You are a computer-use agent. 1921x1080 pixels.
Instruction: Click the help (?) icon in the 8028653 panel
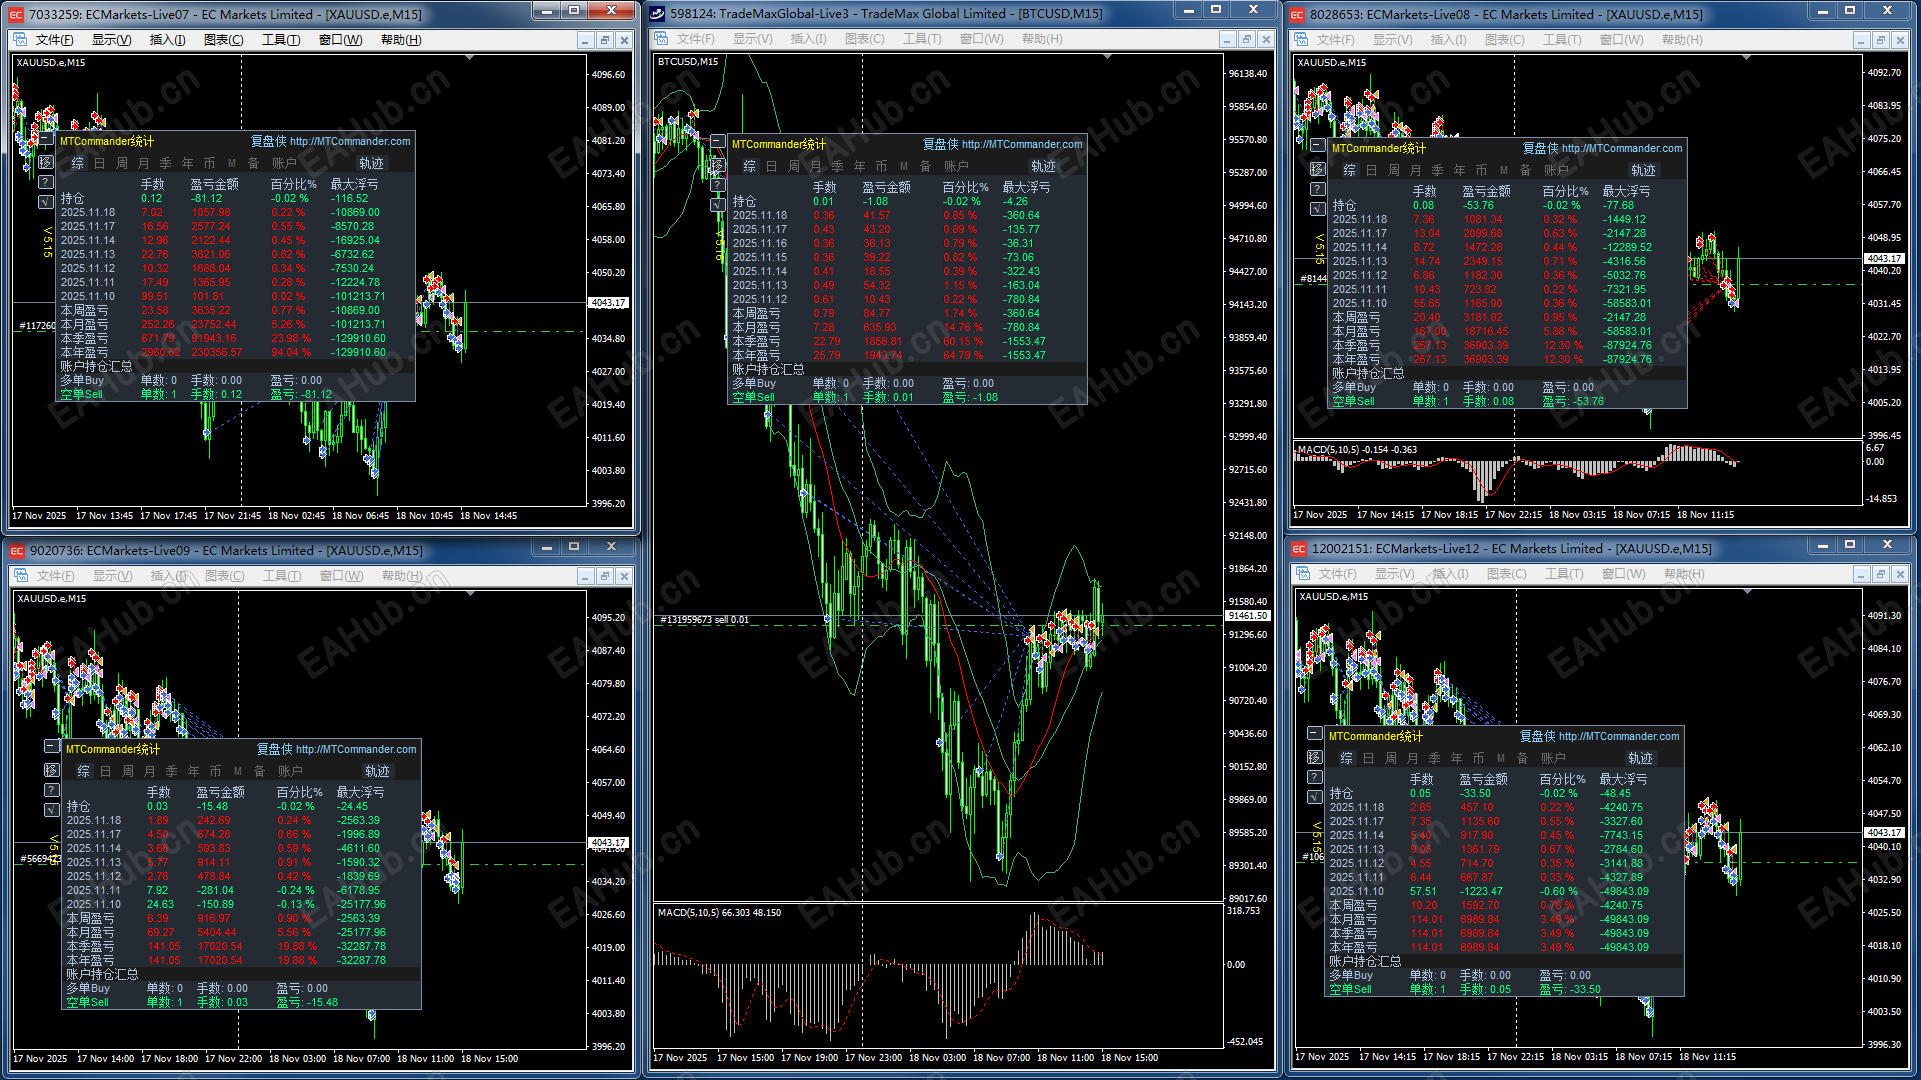point(1318,189)
